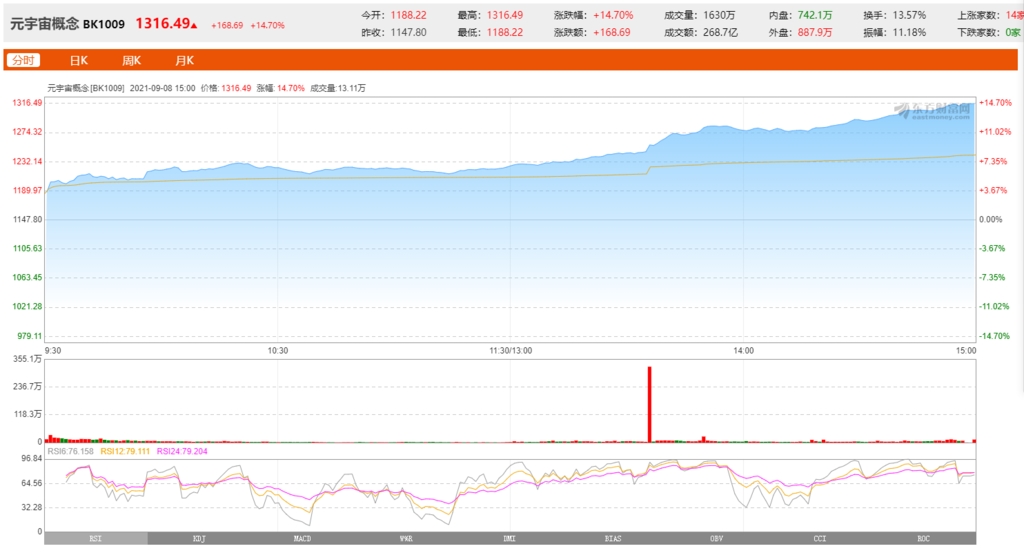Select the 周K weekly chart tab
Screen dimensions: 1024x553
(x=131, y=61)
